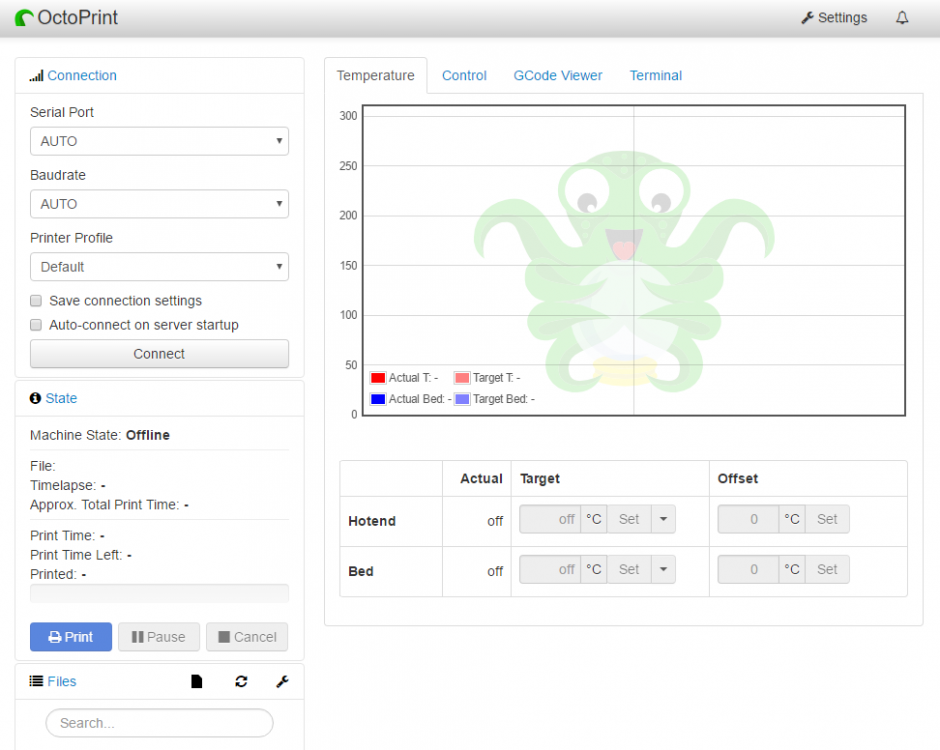Image resolution: width=940 pixels, height=750 pixels.
Task: Open the GCode Viewer tab
Action: pos(558,76)
